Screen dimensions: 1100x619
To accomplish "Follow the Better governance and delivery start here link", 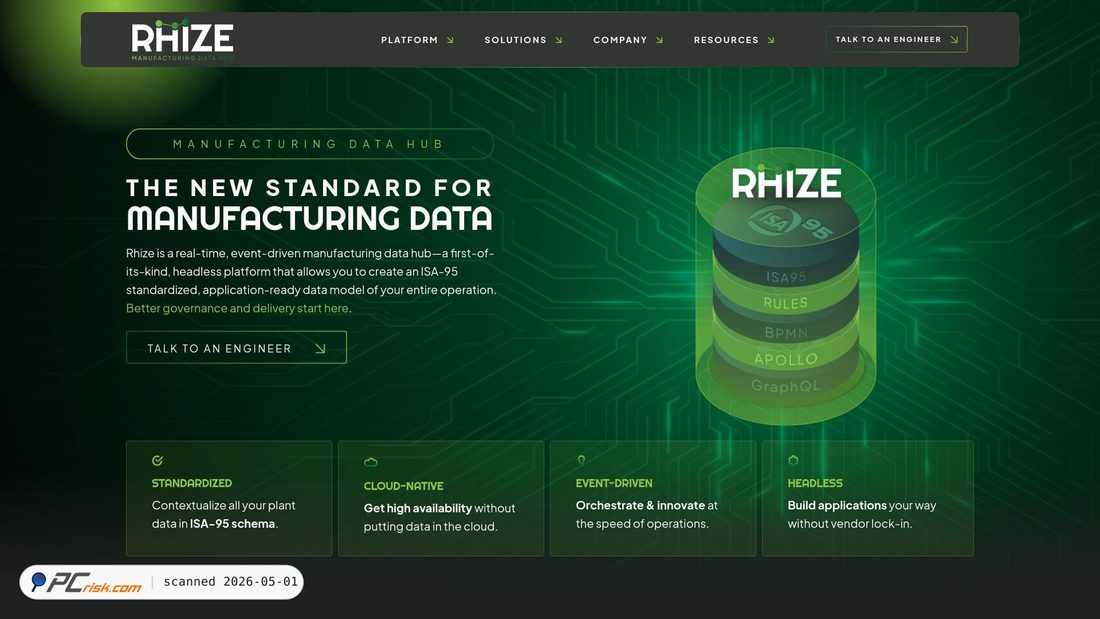I will coord(237,308).
